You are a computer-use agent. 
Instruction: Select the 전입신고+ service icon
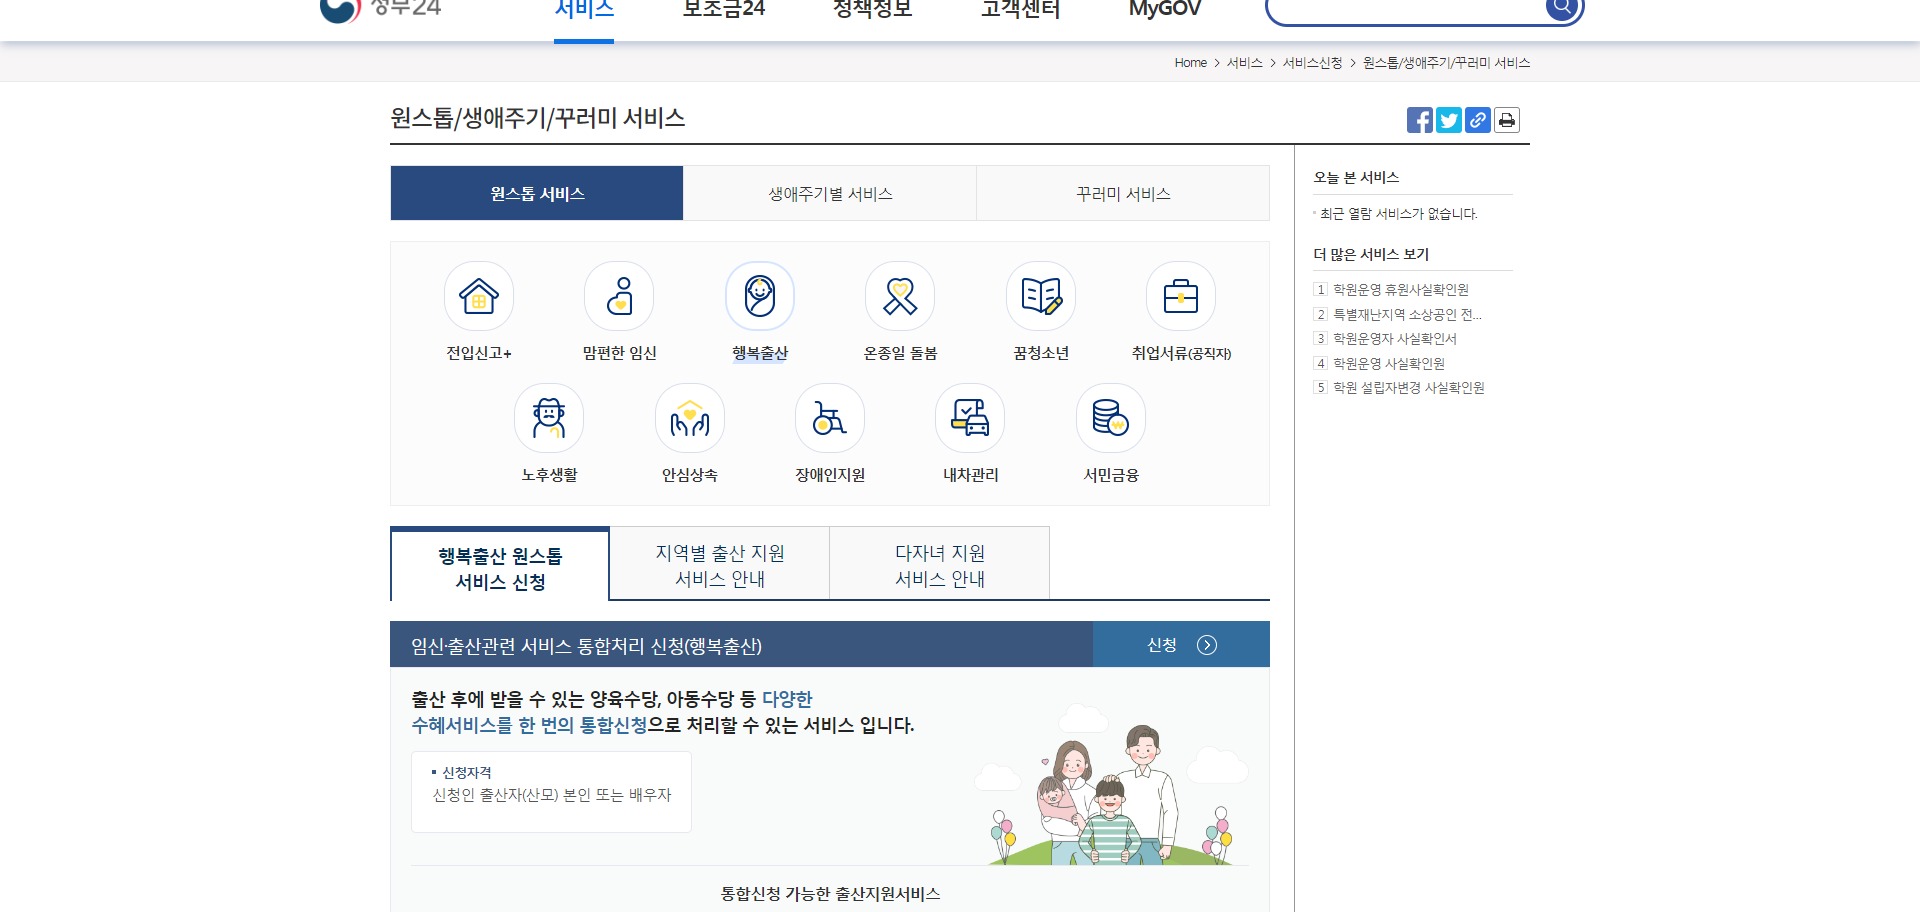pyautogui.click(x=478, y=297)
